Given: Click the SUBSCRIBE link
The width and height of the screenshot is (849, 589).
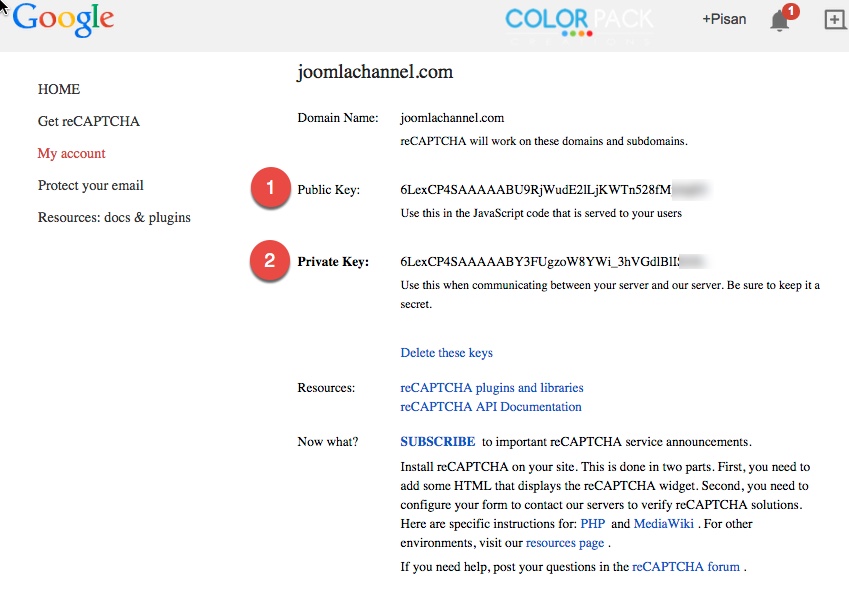Looking at the screenshot, I should 437,442.
